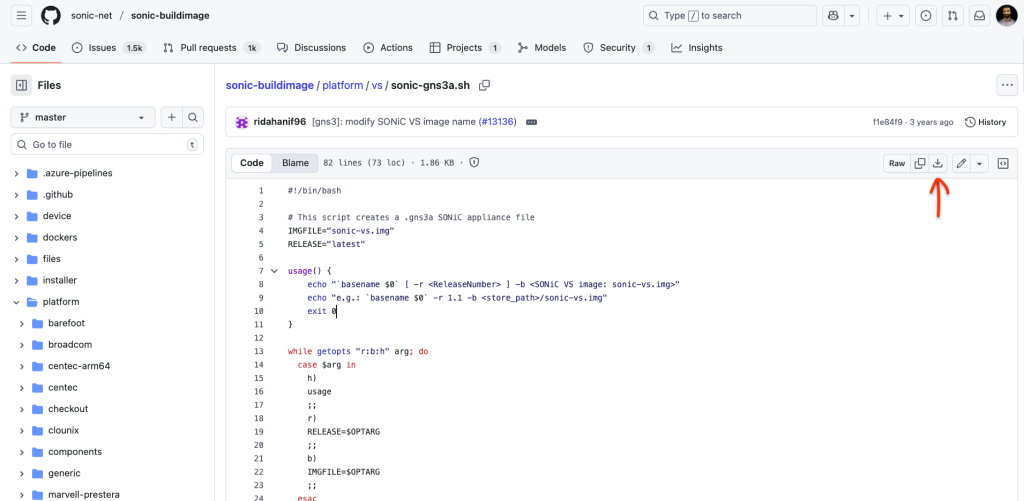Open the History link
Image resolution: width=1024 pixels, height=501 pixels.
(x=985, y=122)
